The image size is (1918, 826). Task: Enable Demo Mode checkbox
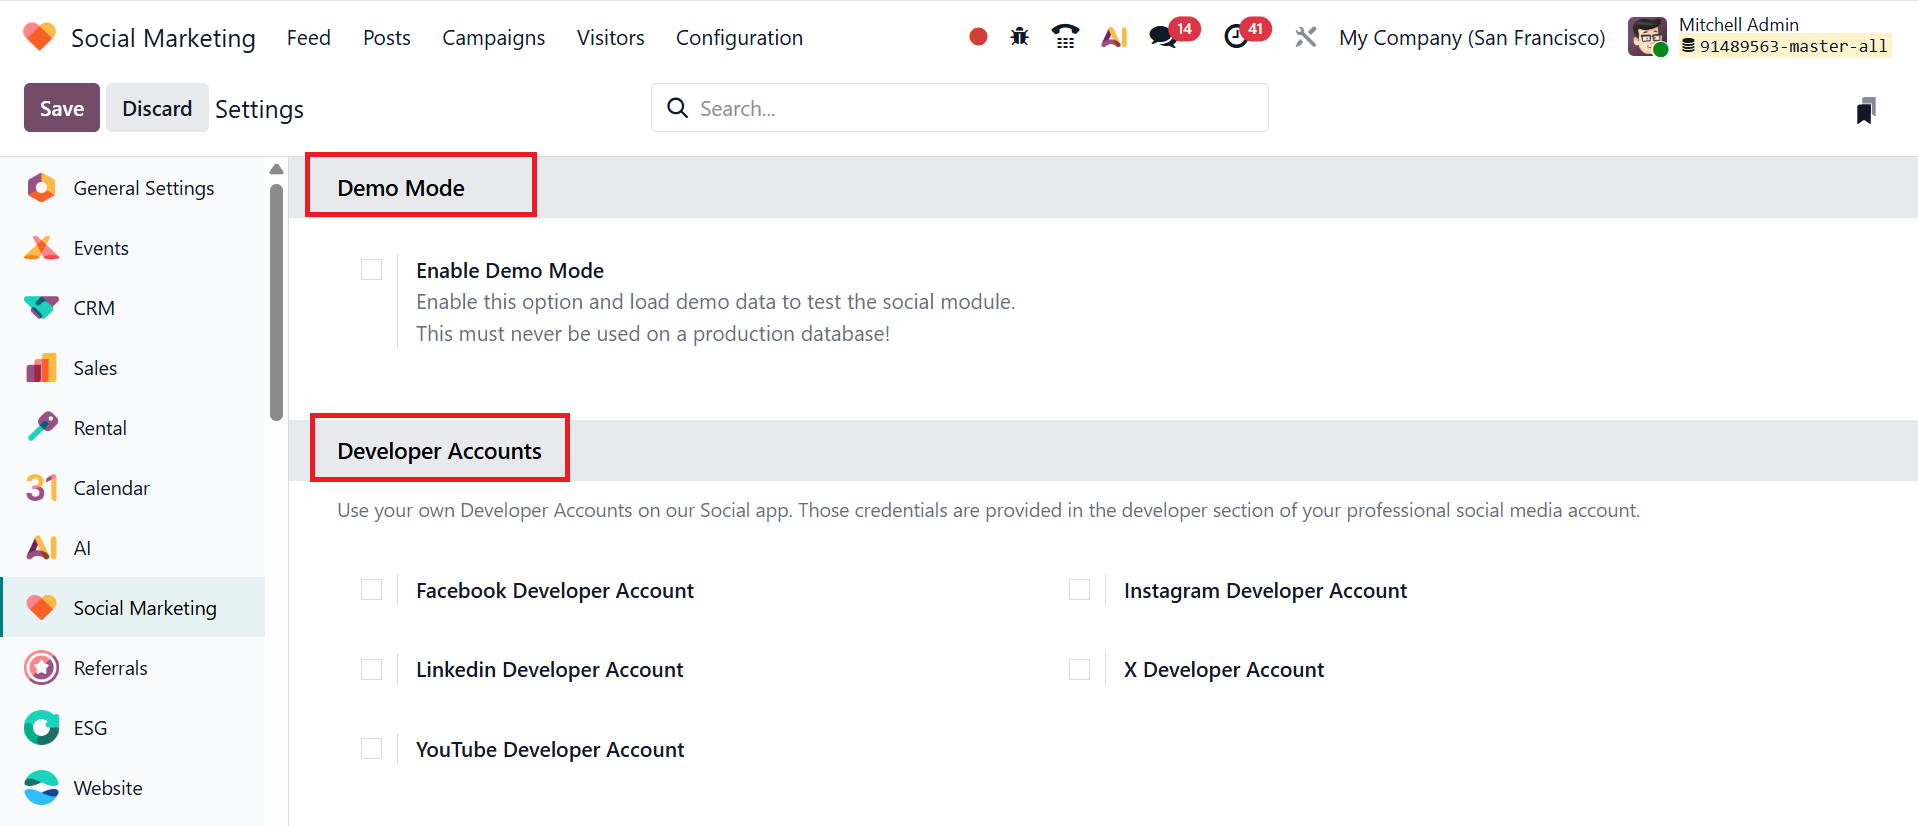point(371,270)
